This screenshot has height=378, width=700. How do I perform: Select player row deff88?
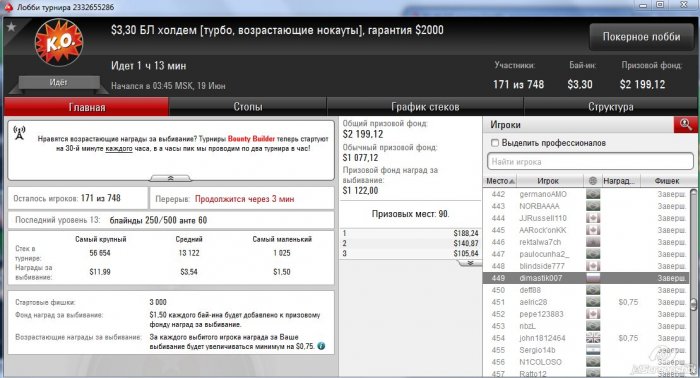coord(586,290)
